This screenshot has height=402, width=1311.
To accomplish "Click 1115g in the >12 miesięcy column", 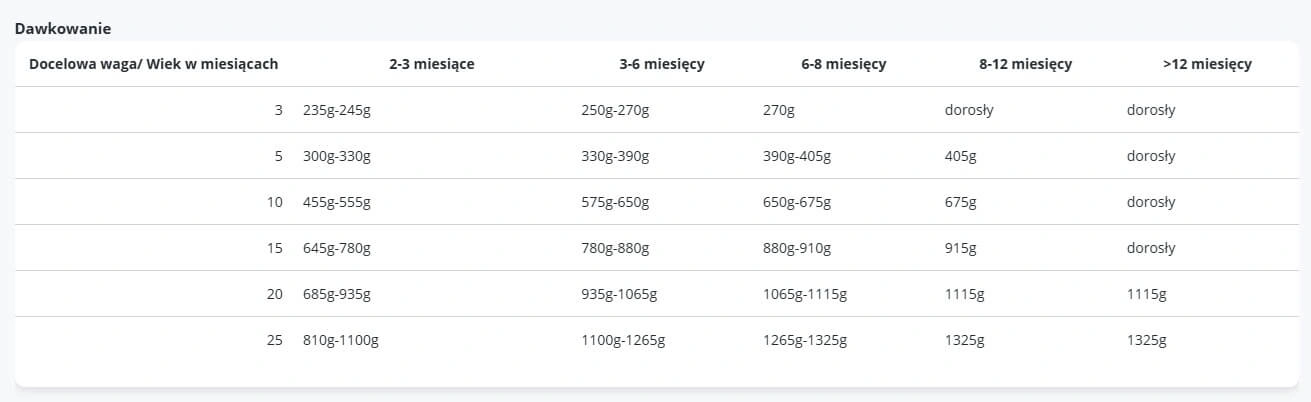I will click(1146, 294).
